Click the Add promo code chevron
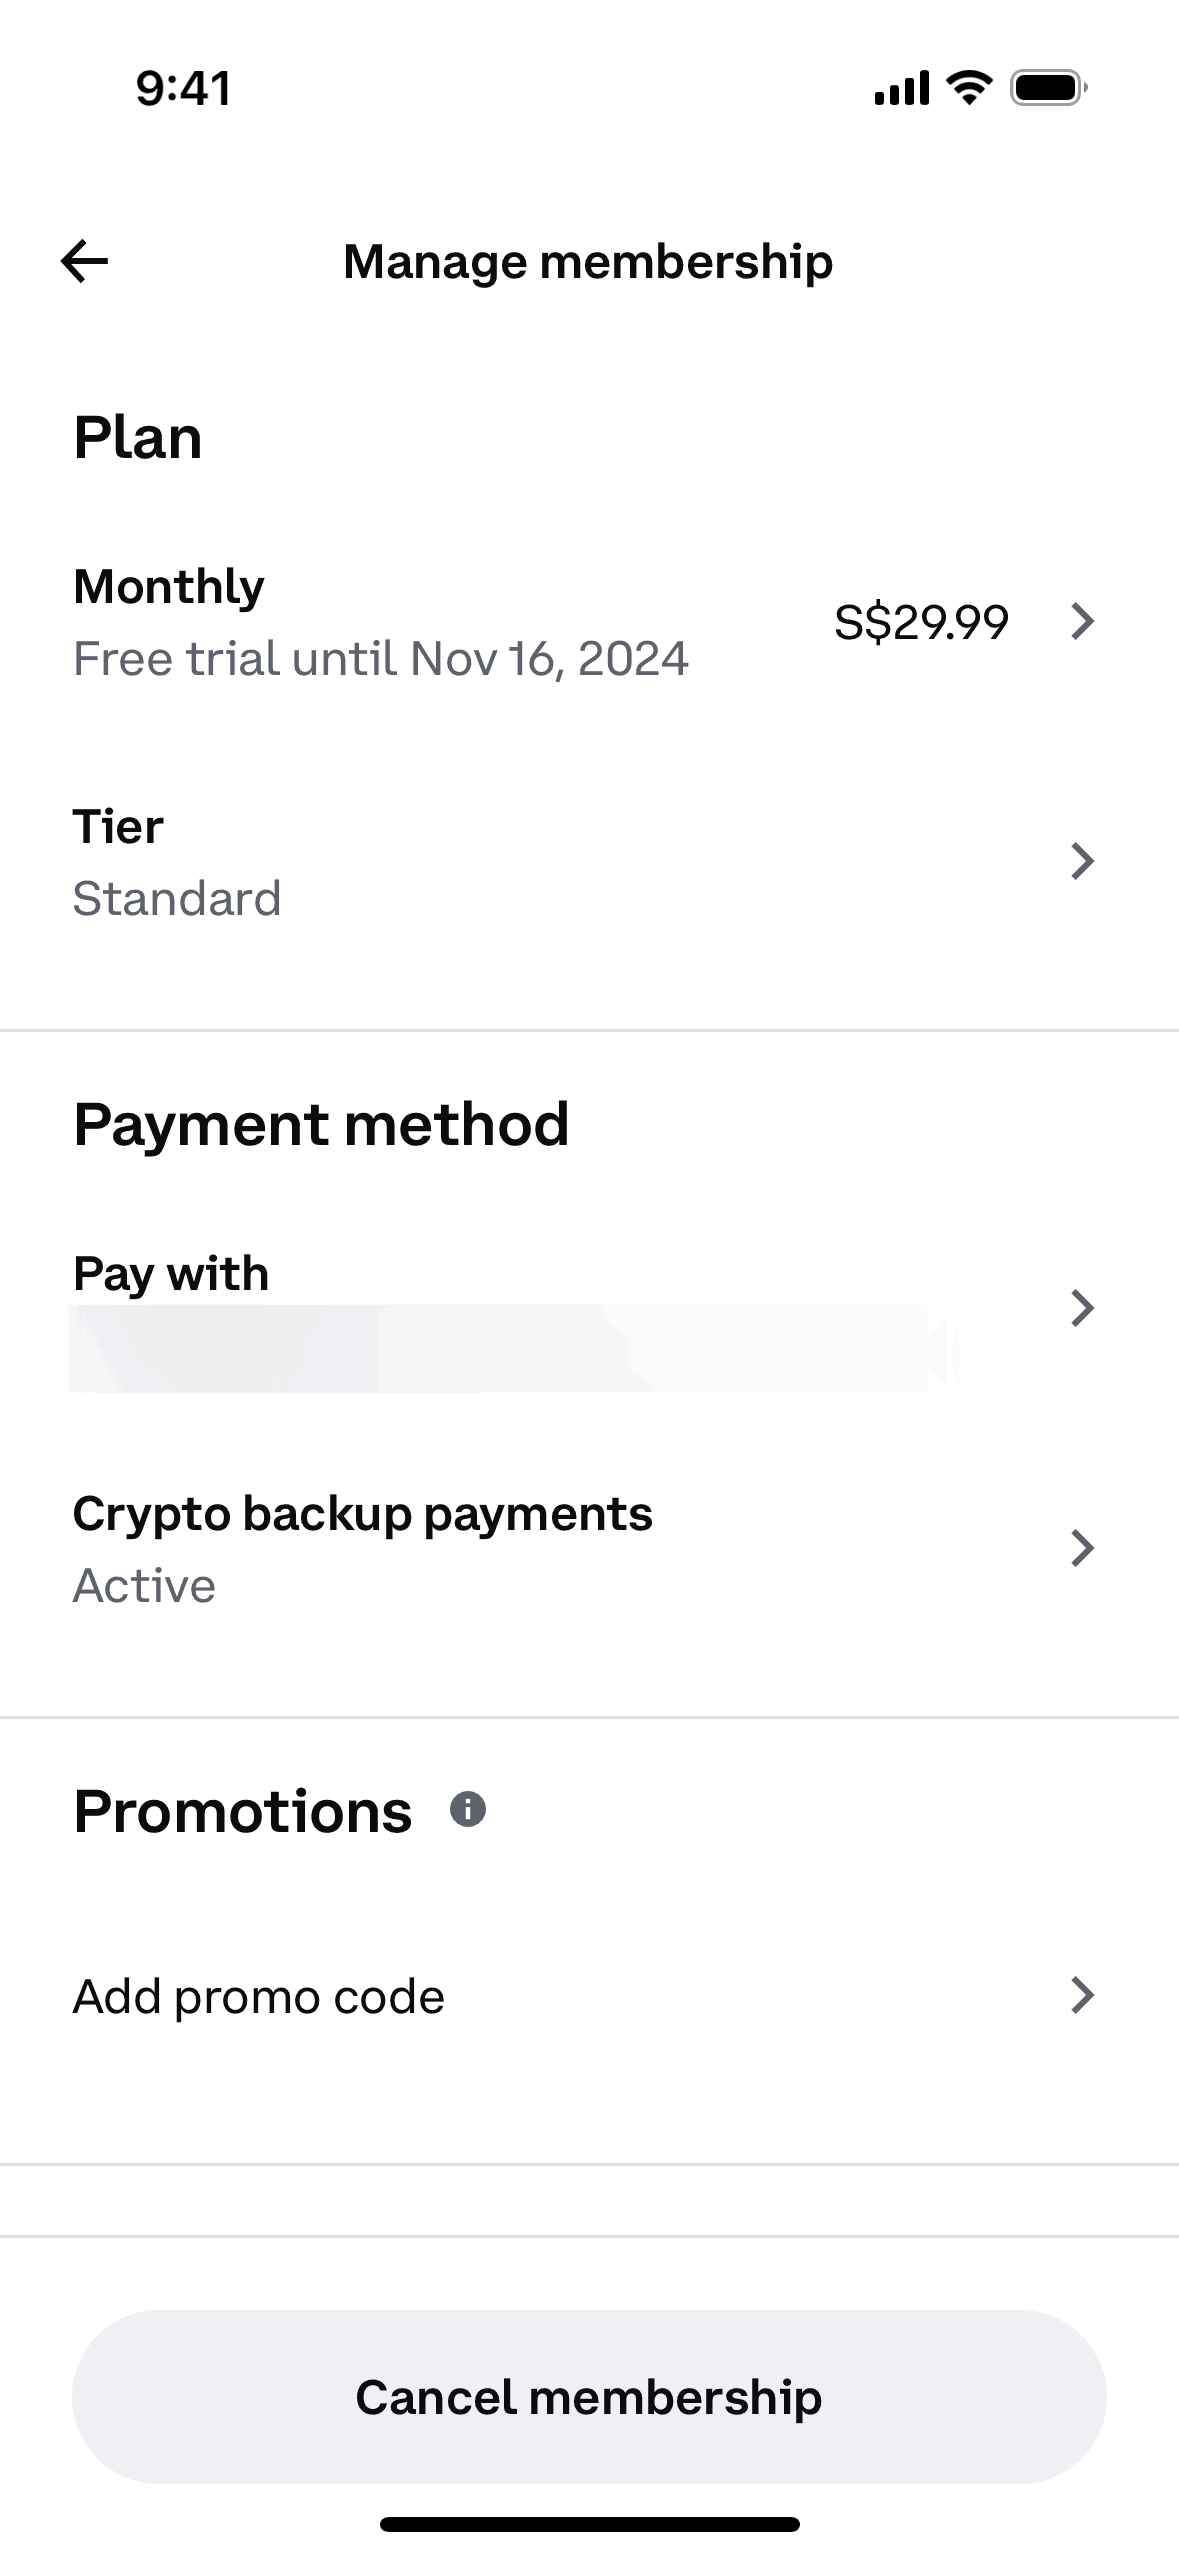 [1082, 1995]
